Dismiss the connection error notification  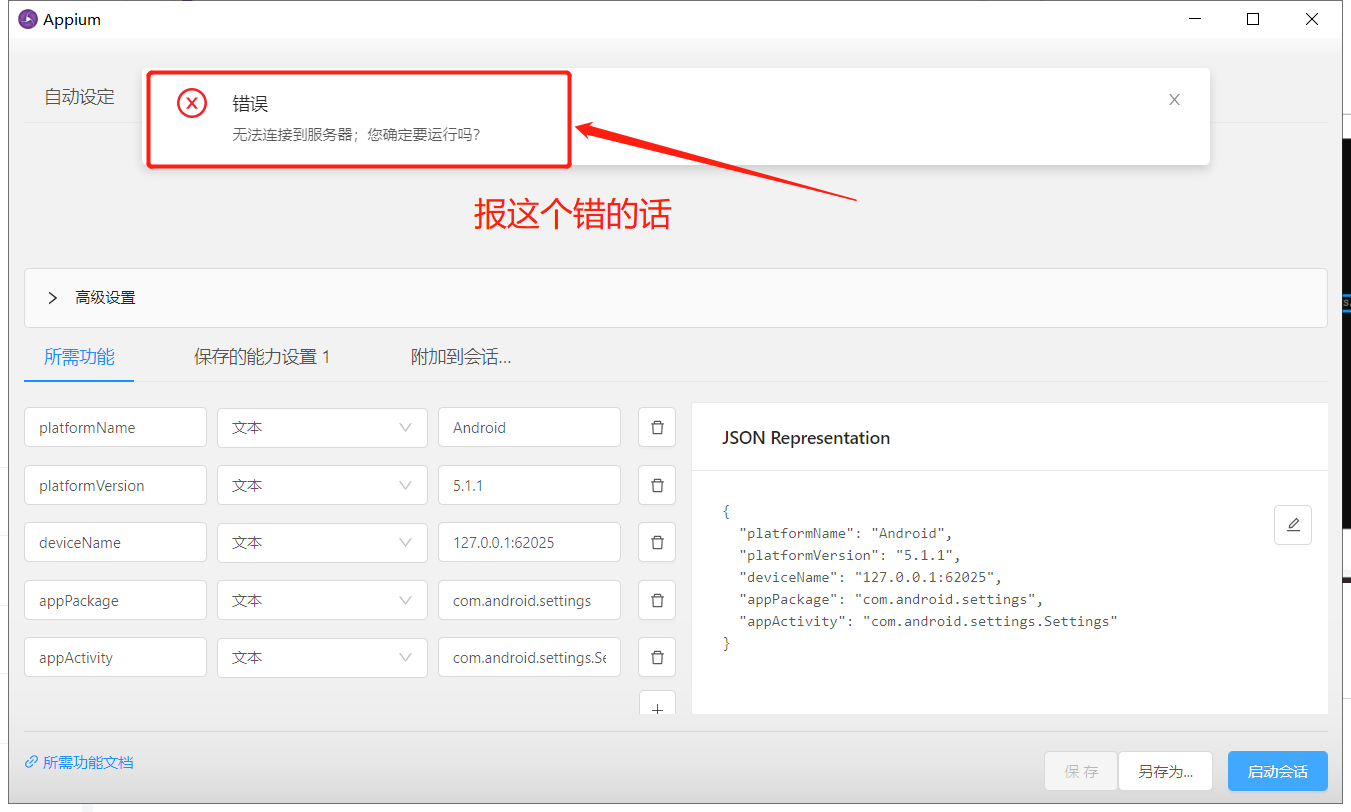1174,99
